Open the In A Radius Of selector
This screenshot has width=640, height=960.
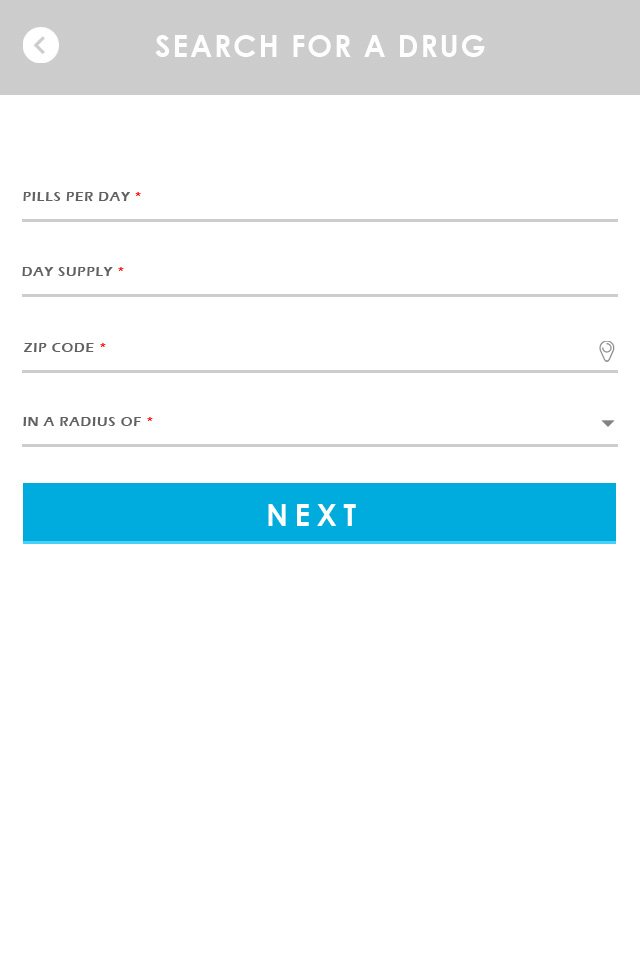point(320,422)
